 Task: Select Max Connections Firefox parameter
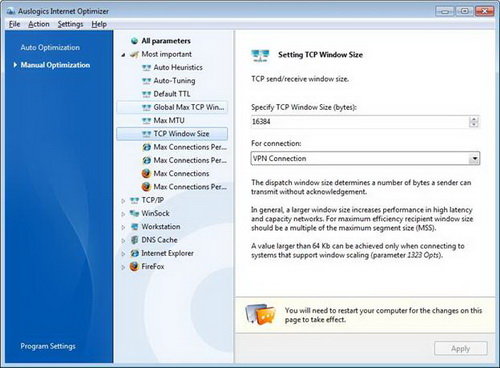181,174
